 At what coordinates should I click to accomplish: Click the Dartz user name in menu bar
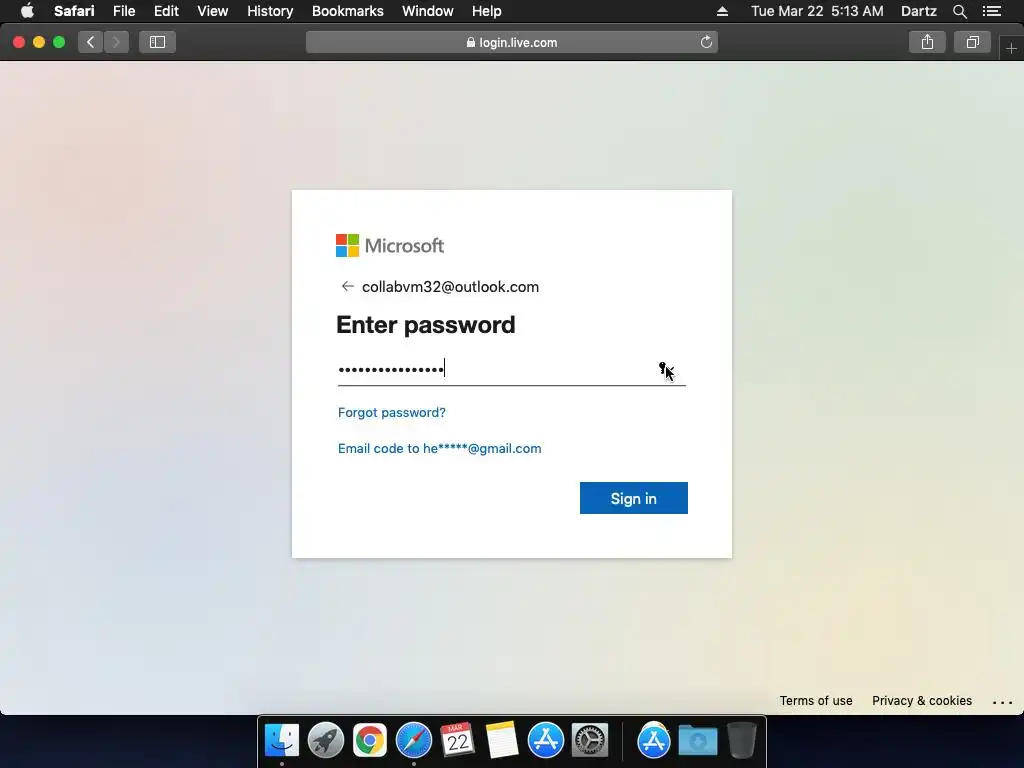pos(918,11)
